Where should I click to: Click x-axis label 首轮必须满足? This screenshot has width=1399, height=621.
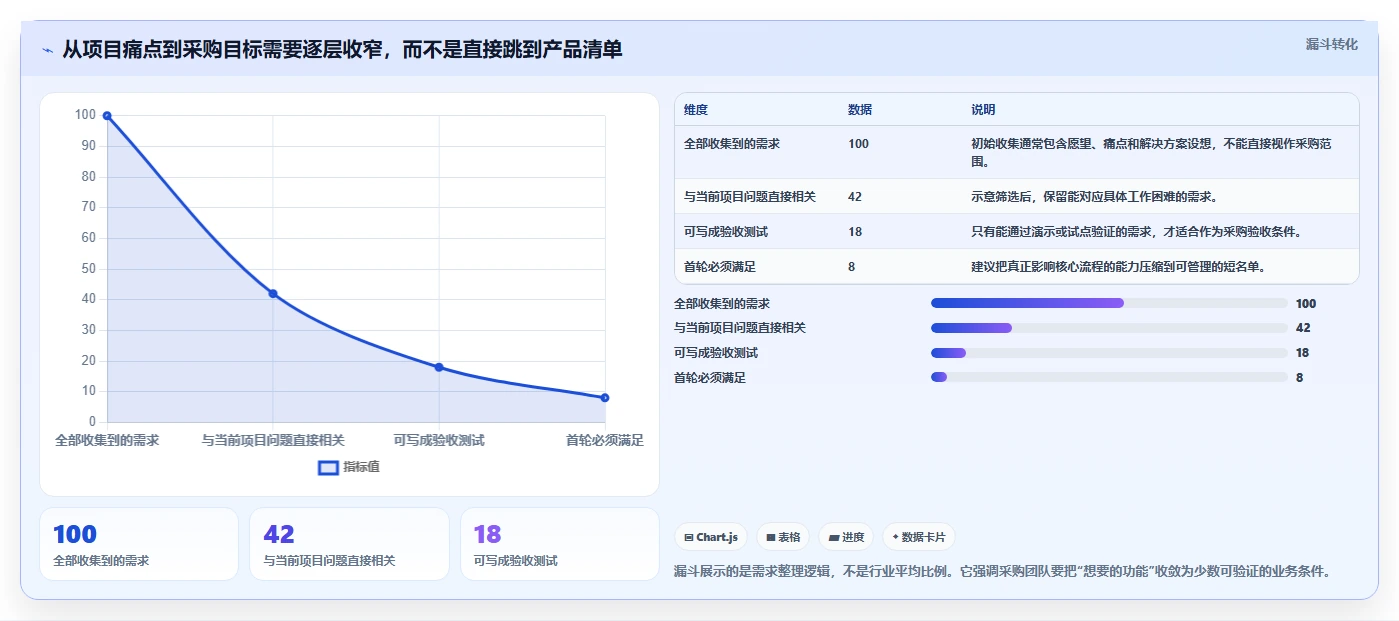[604, 440]
